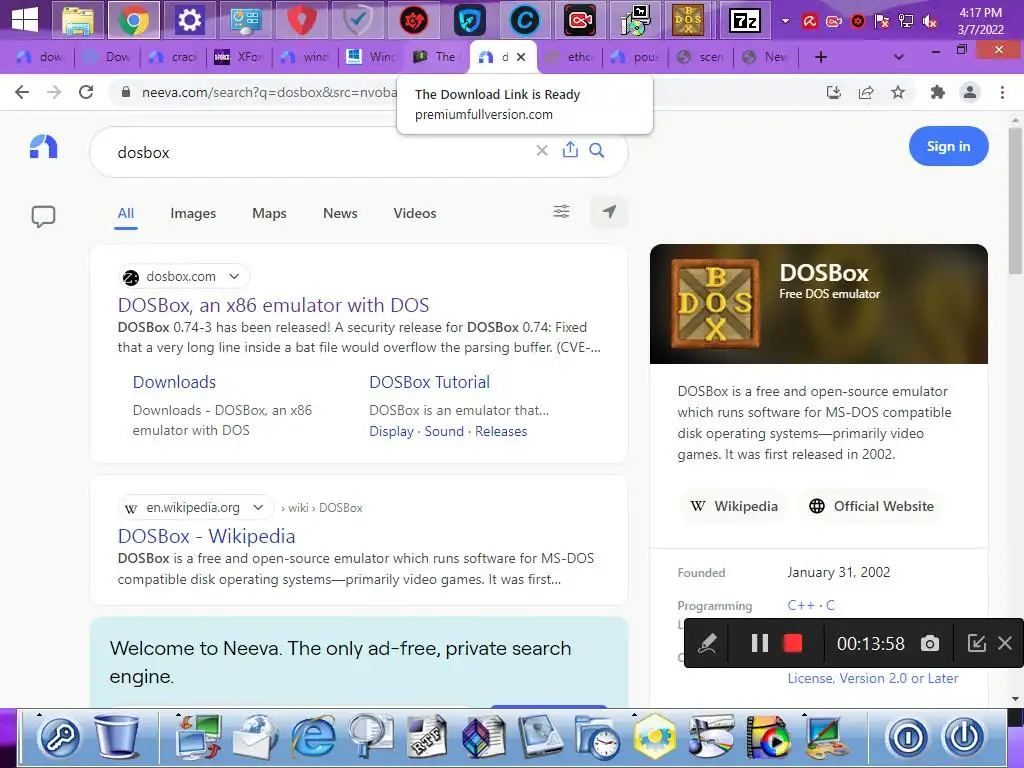Show hidden system tray icons arrow

coord(785,21)
